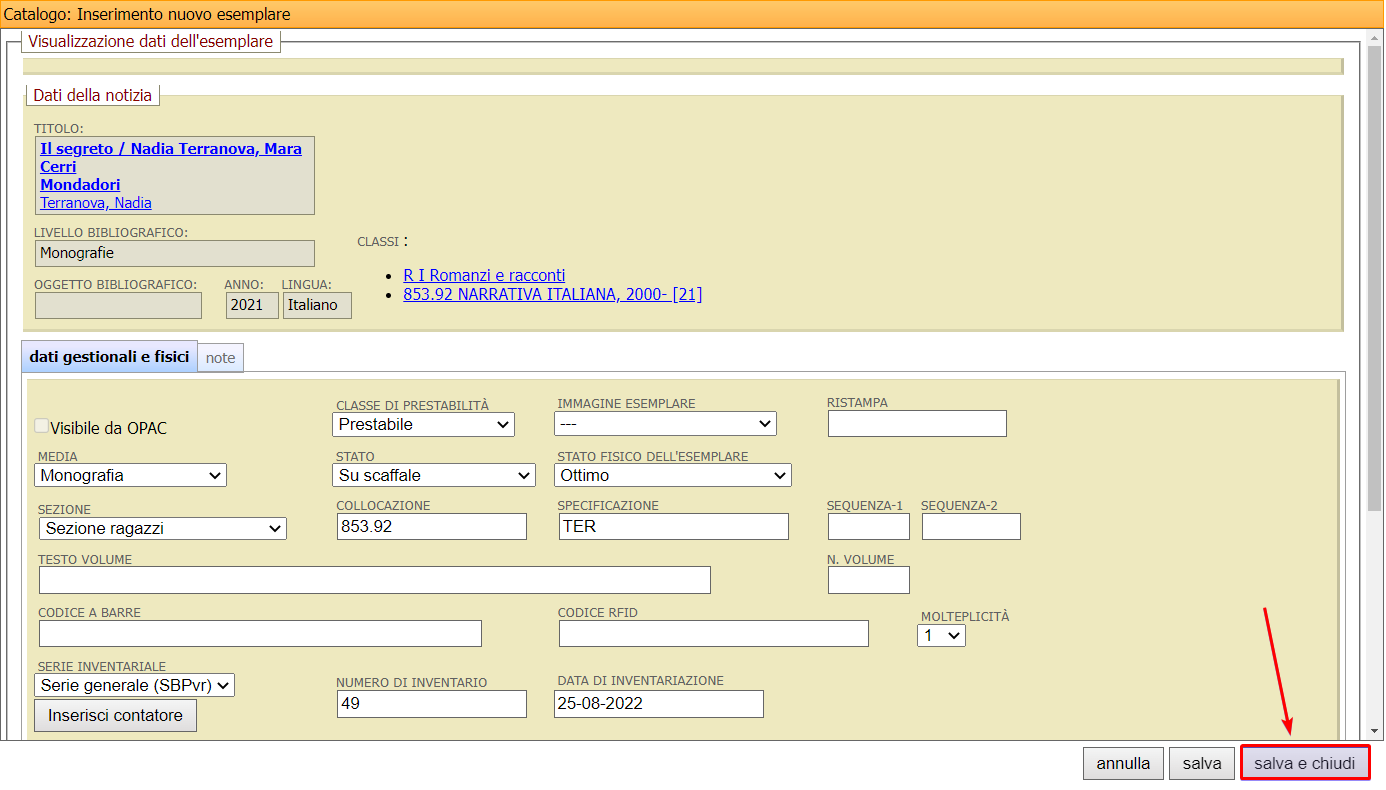This screenshot has width=1386, height=790.
Task: Open the Stato dropdown showing Su scaffale
Action: (x=434, y=476)
